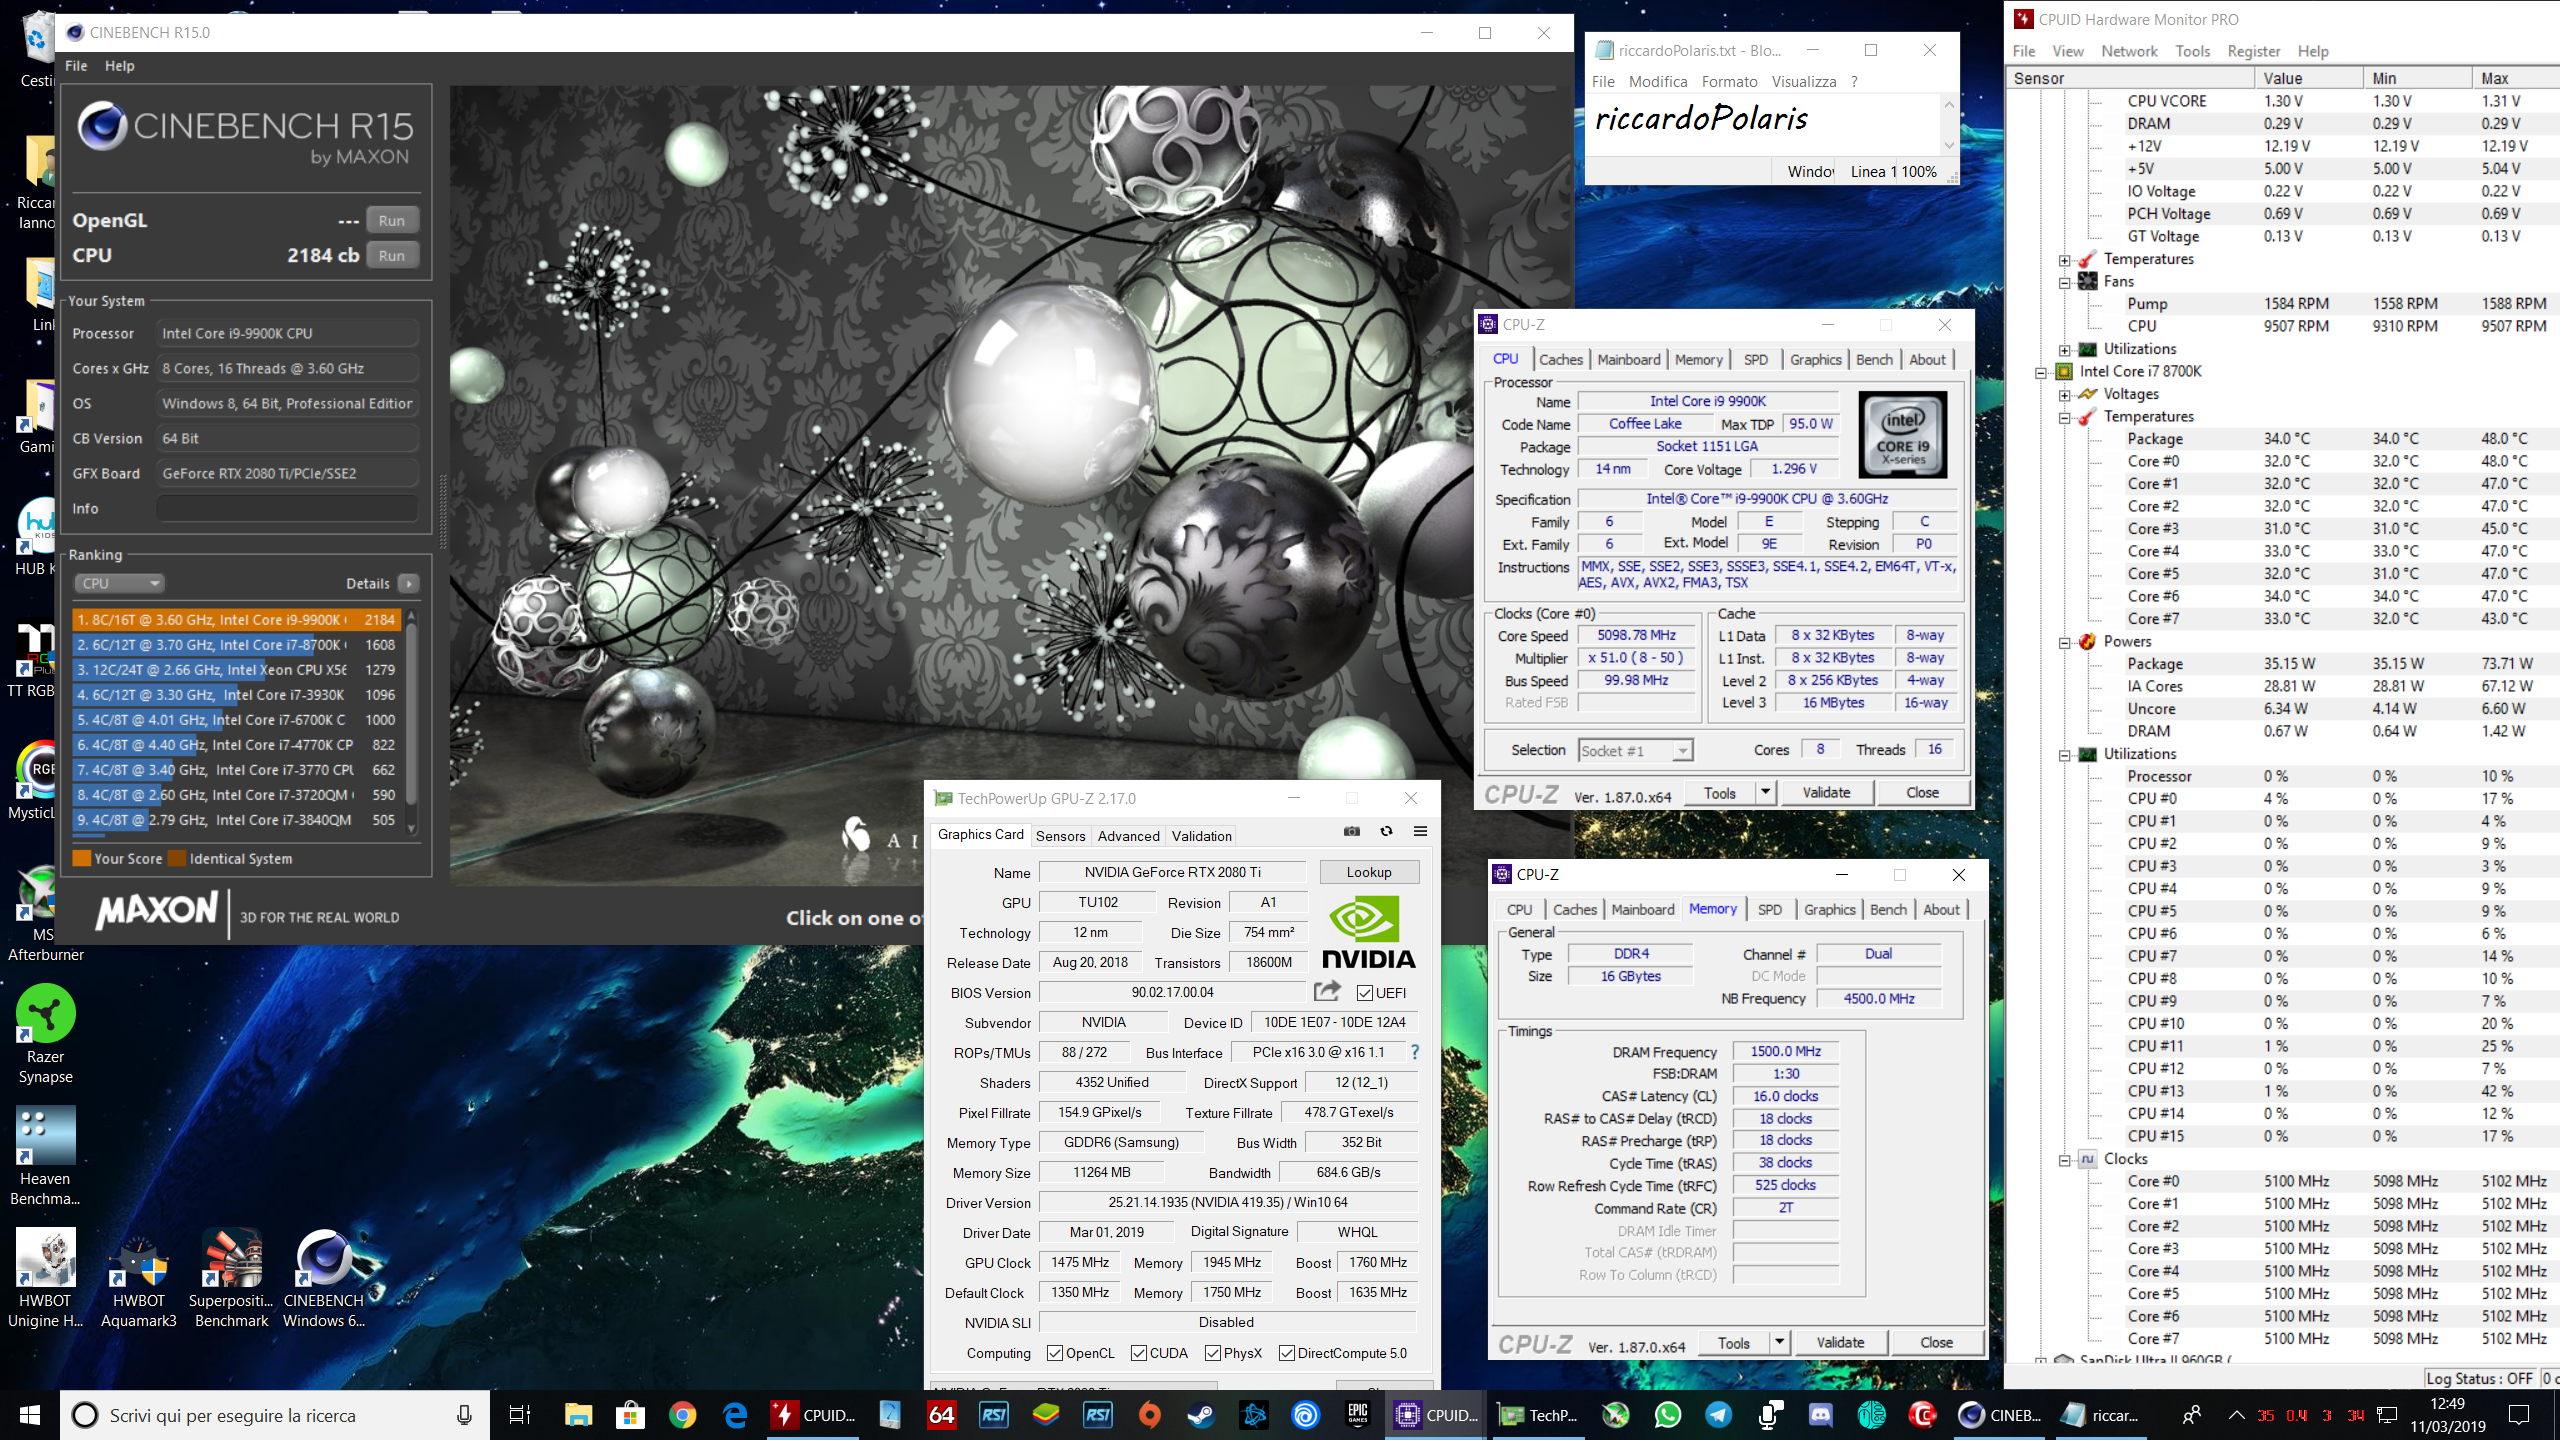Run the CPU benchmark in Cinebench

(392, 255)
